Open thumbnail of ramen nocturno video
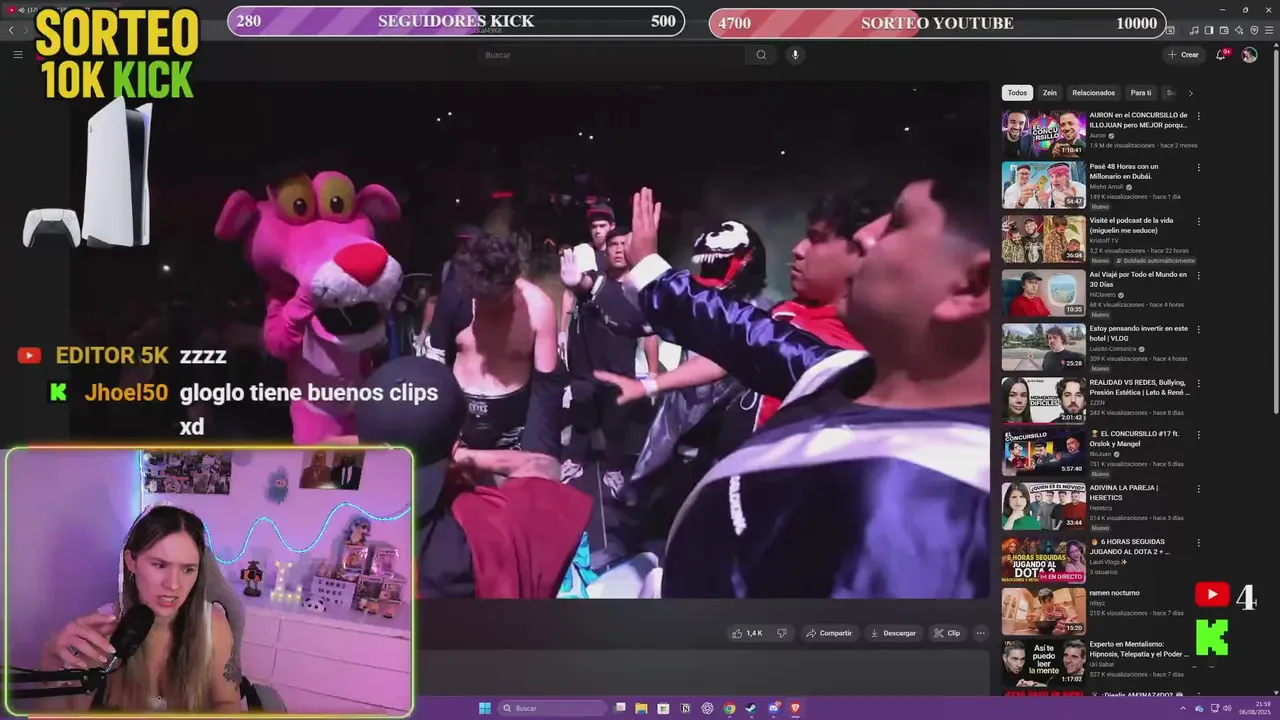 coord(1043,611)
